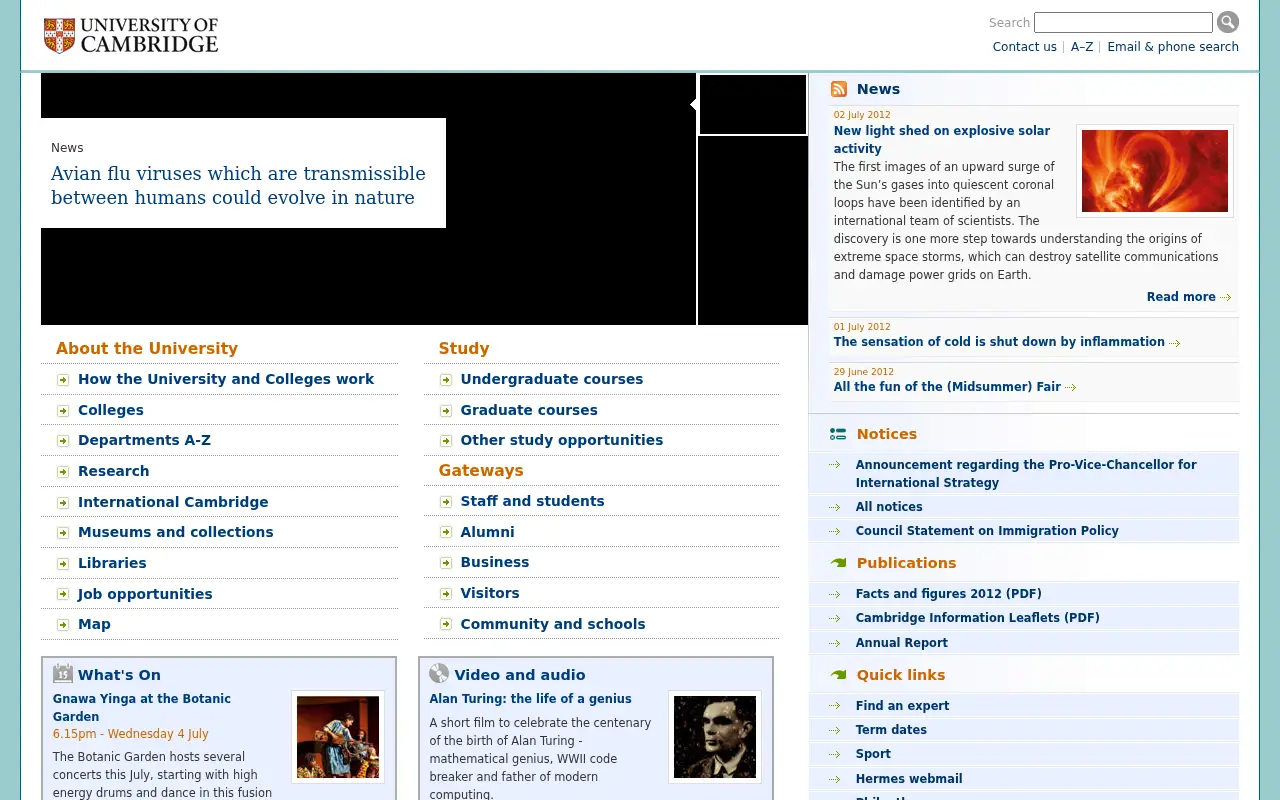Click the arrow icon beside Hermes webmail
Viewport: 1280px width, 800px height.
(834, 779)
